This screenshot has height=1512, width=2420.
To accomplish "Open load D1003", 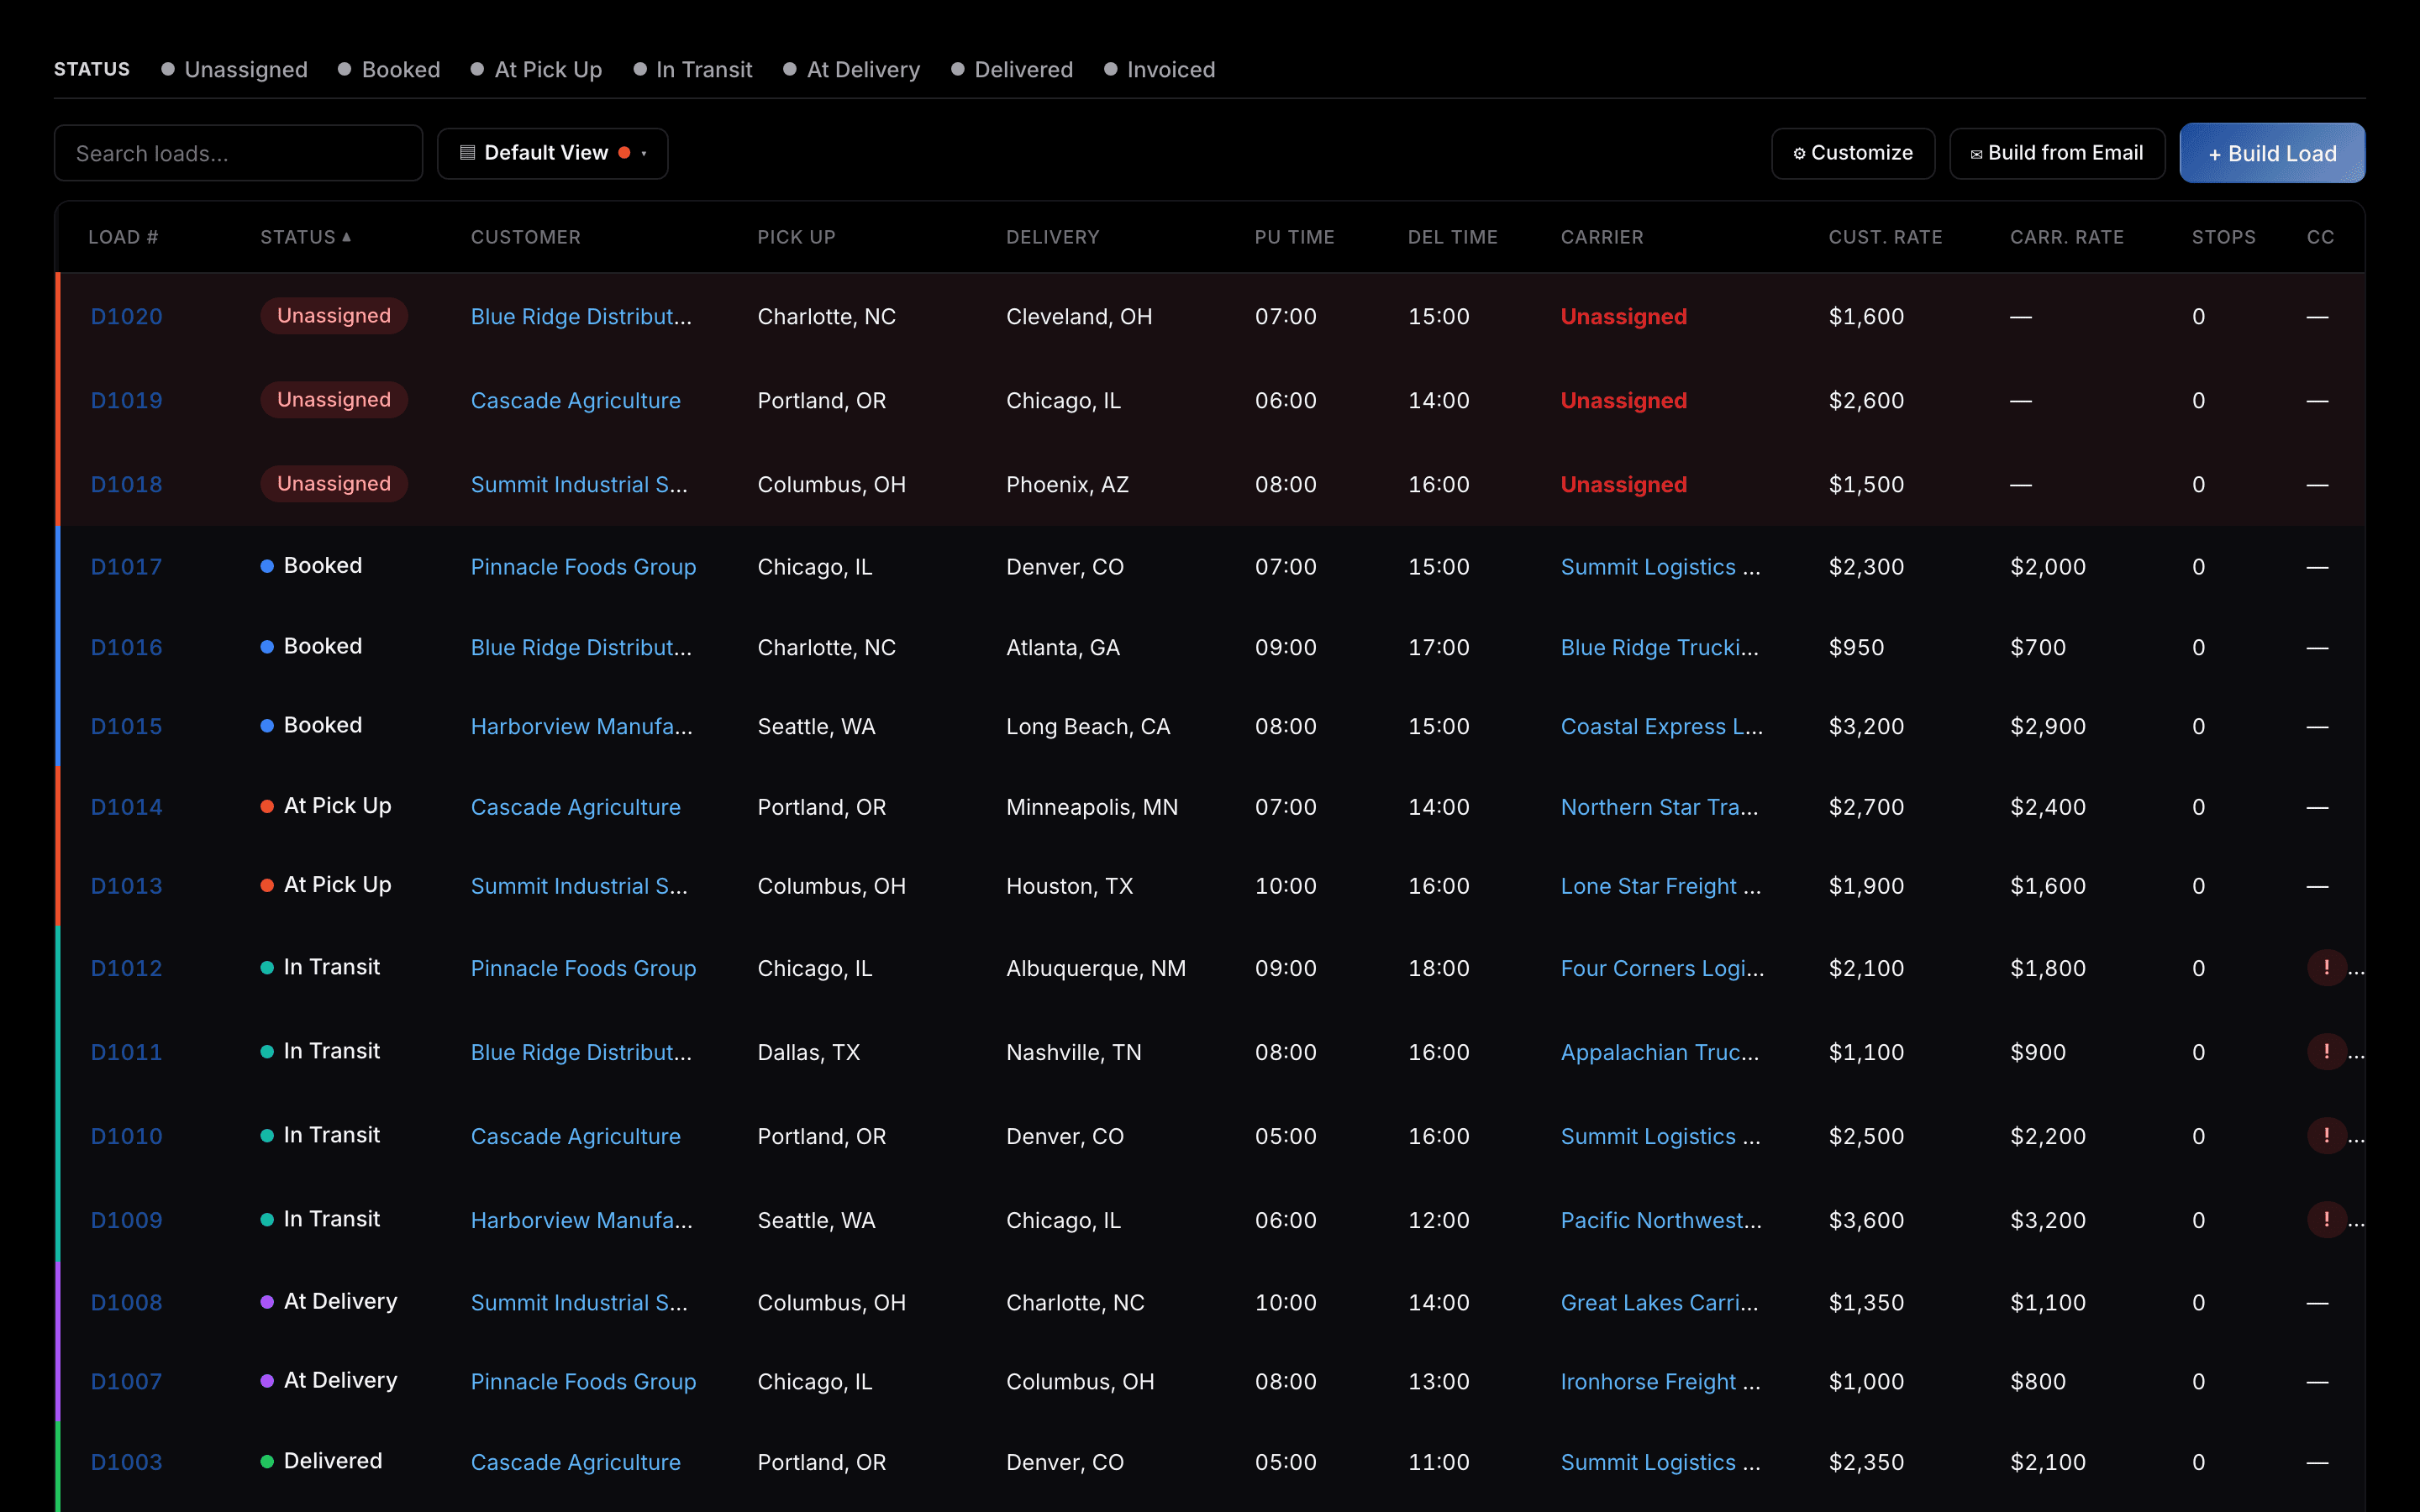I will coord(126,1462).
